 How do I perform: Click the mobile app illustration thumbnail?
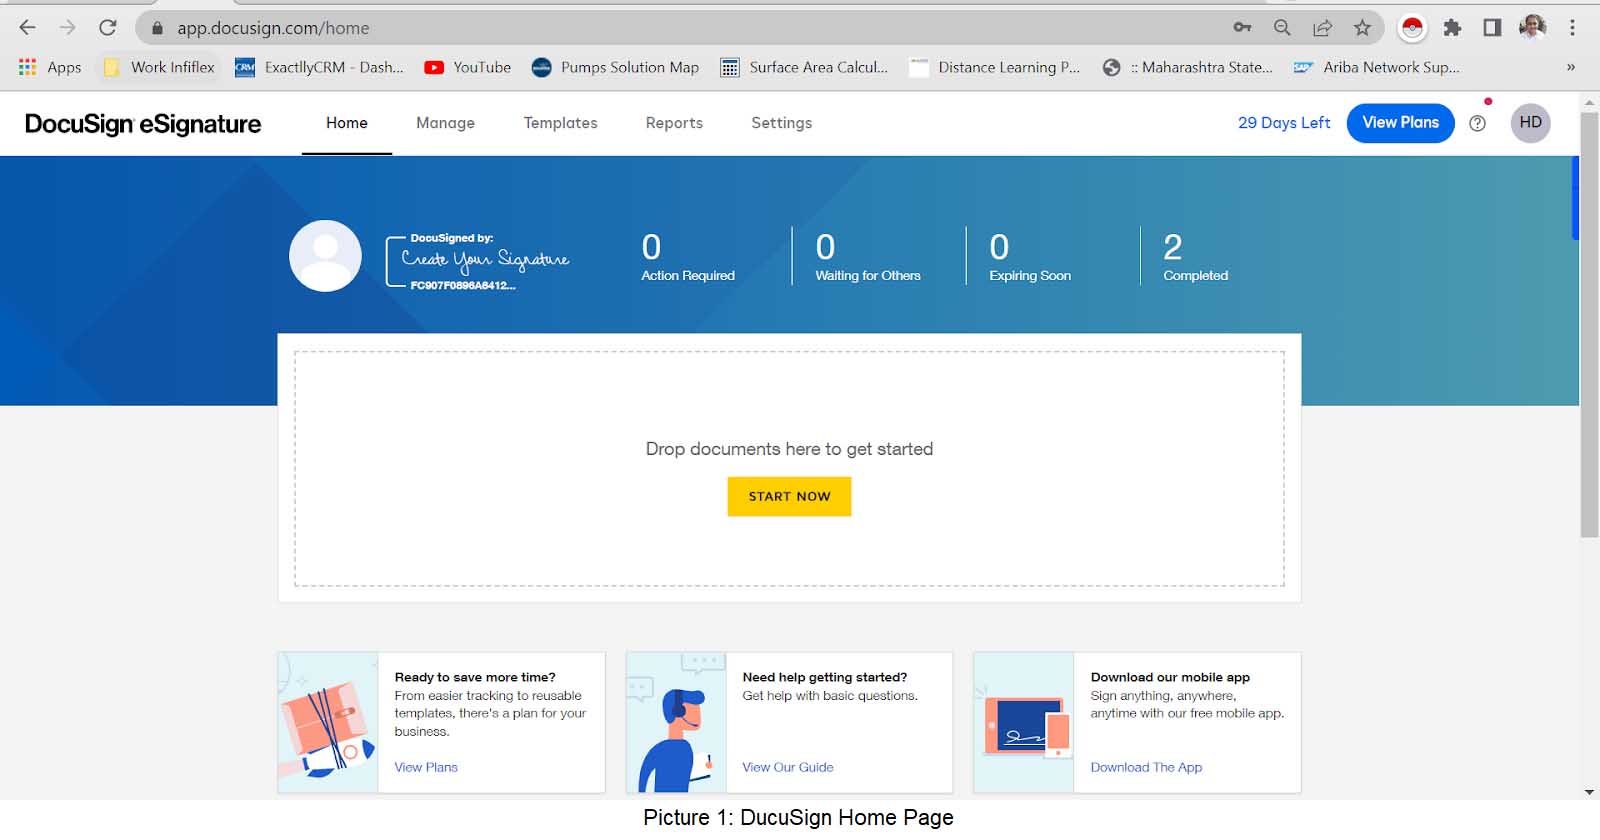click(x=1024, y=723)
